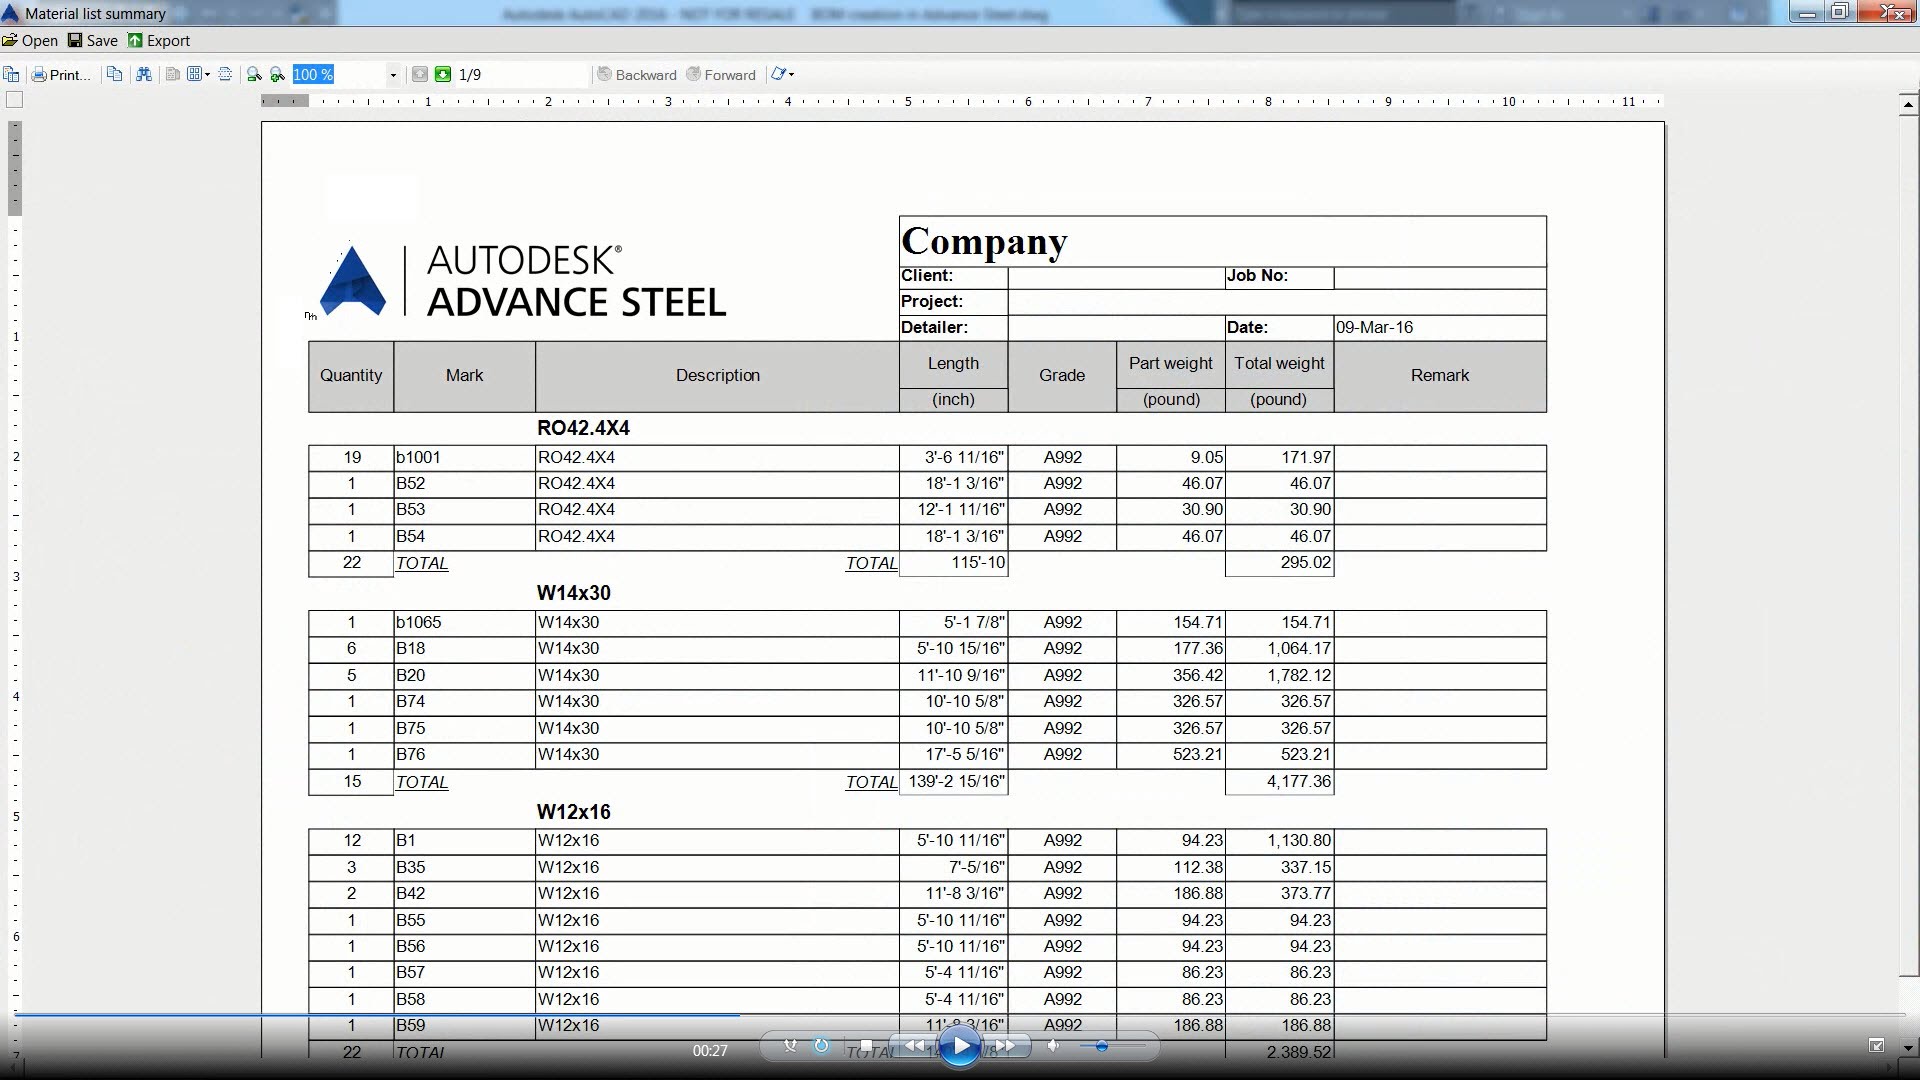Click the page number field showing 1/9
Image resolution: width=1920 pixels, height=1080 pixels.
(469, 74)
